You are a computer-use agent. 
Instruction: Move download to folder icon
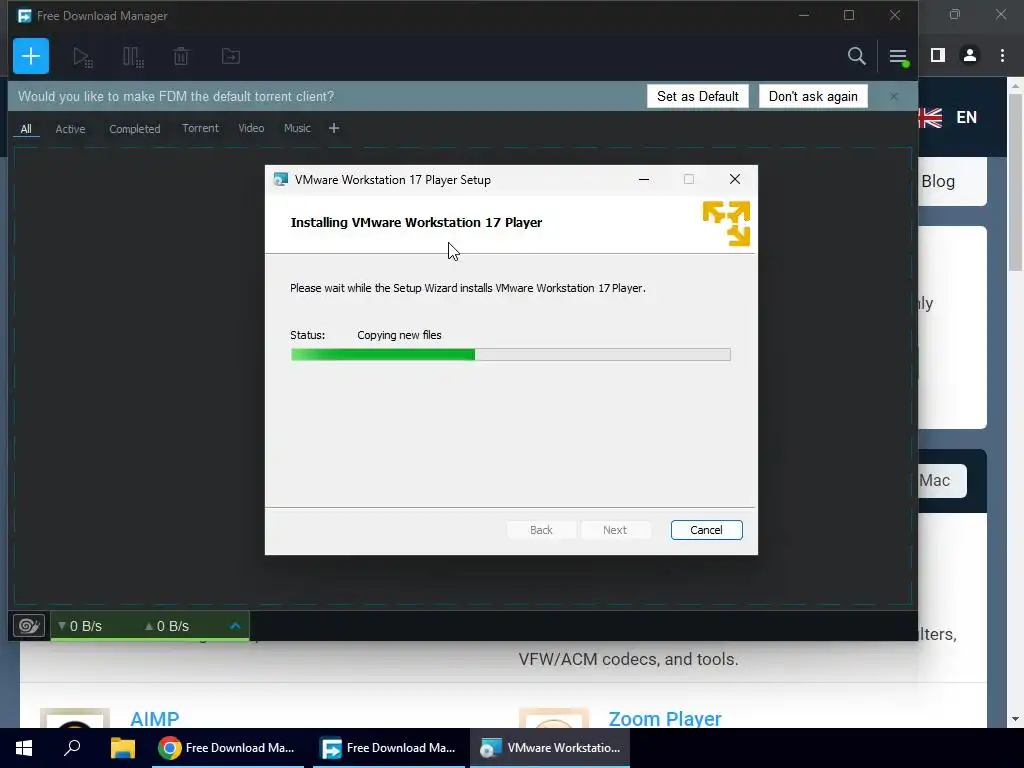231,57
